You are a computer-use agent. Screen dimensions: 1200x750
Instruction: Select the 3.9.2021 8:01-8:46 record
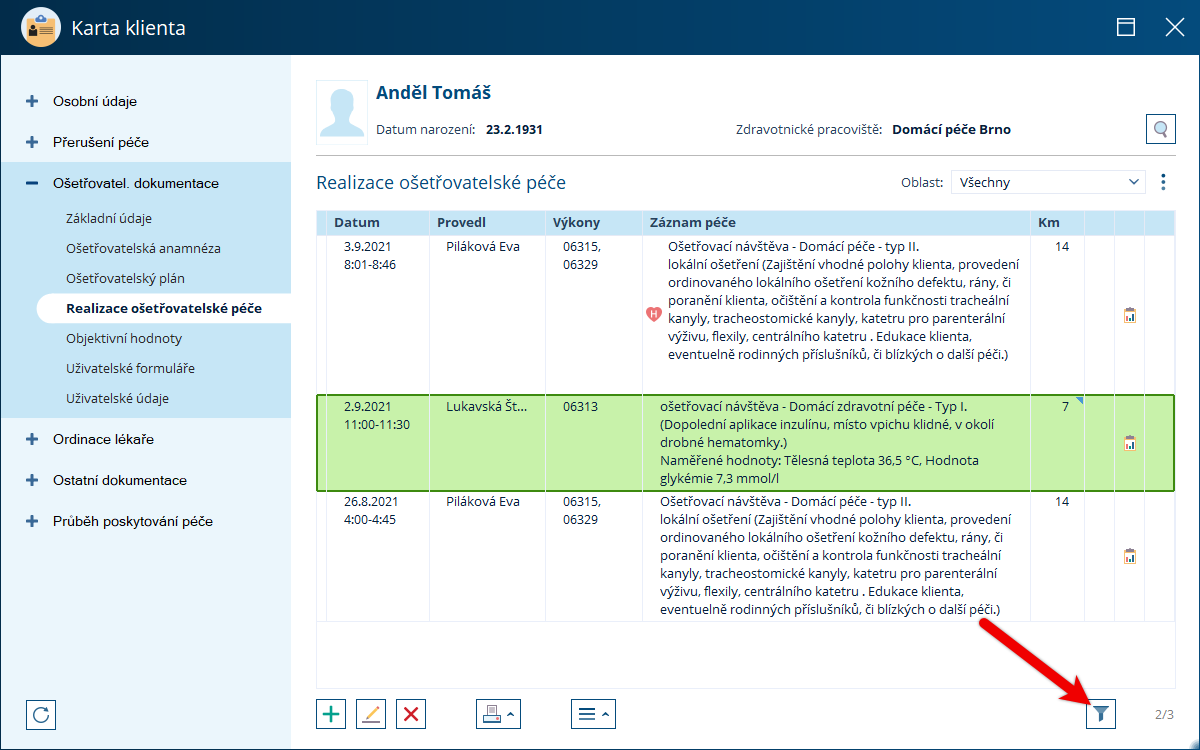[x=745, y=315]
